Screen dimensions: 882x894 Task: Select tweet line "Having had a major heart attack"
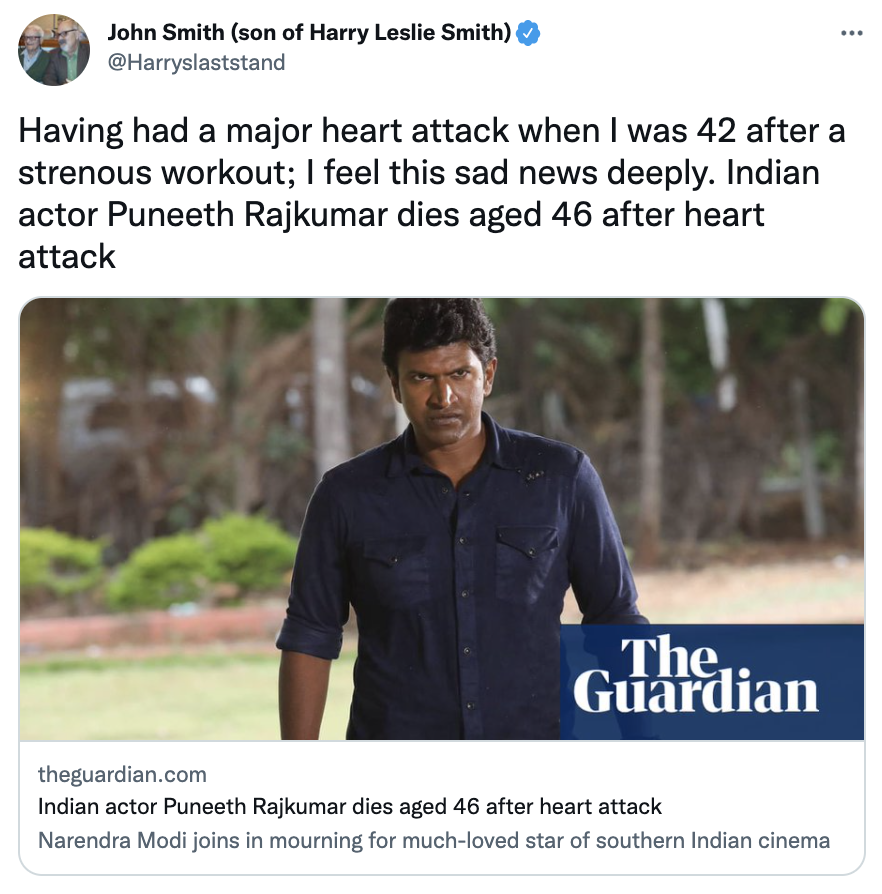coord(432,131)
